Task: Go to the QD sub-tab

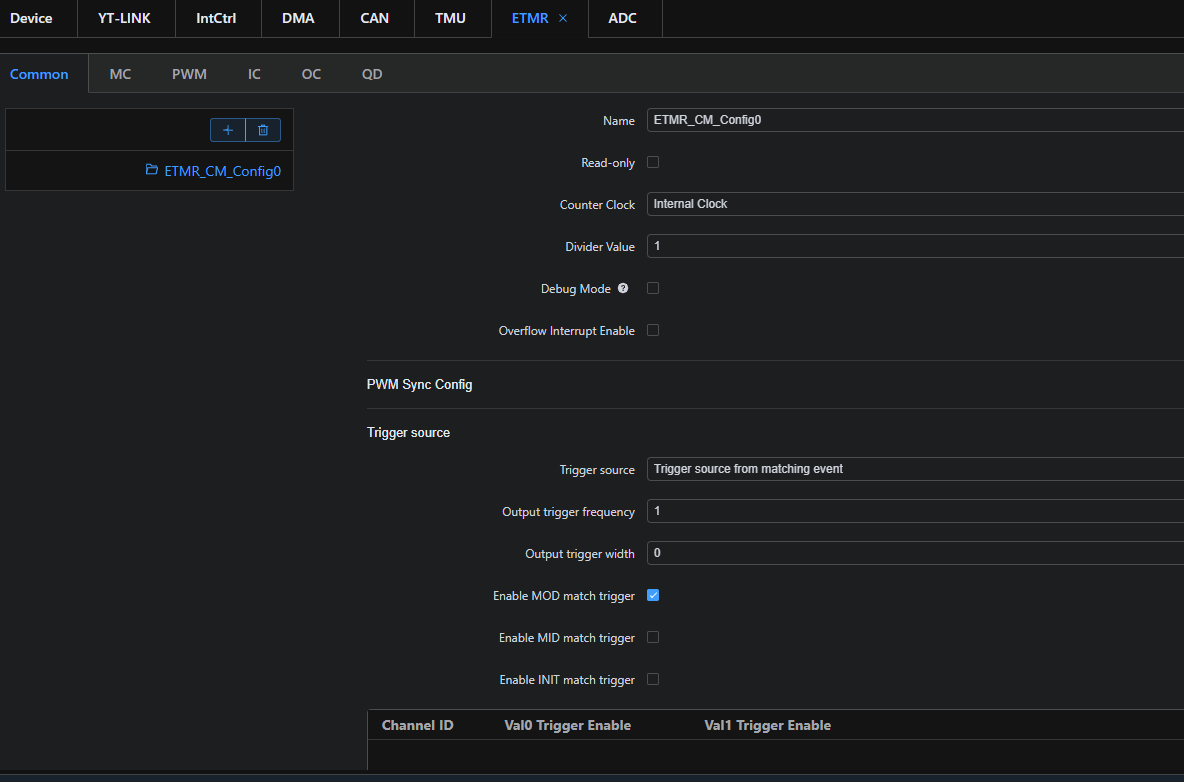Action: pyautogui.click(x=372, y=74)
